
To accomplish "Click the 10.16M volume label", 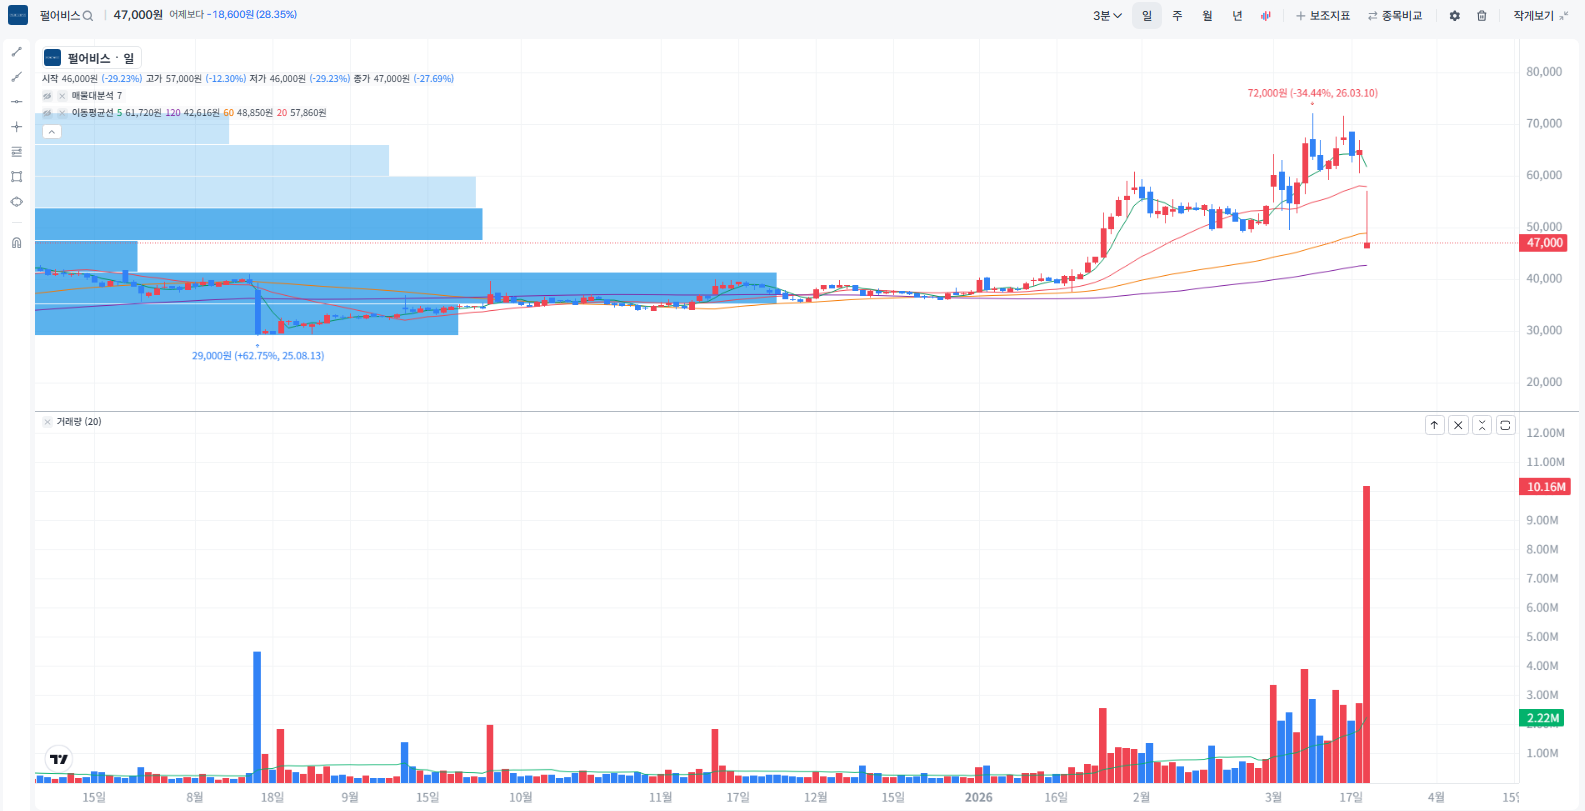I will coord(1545,487).
